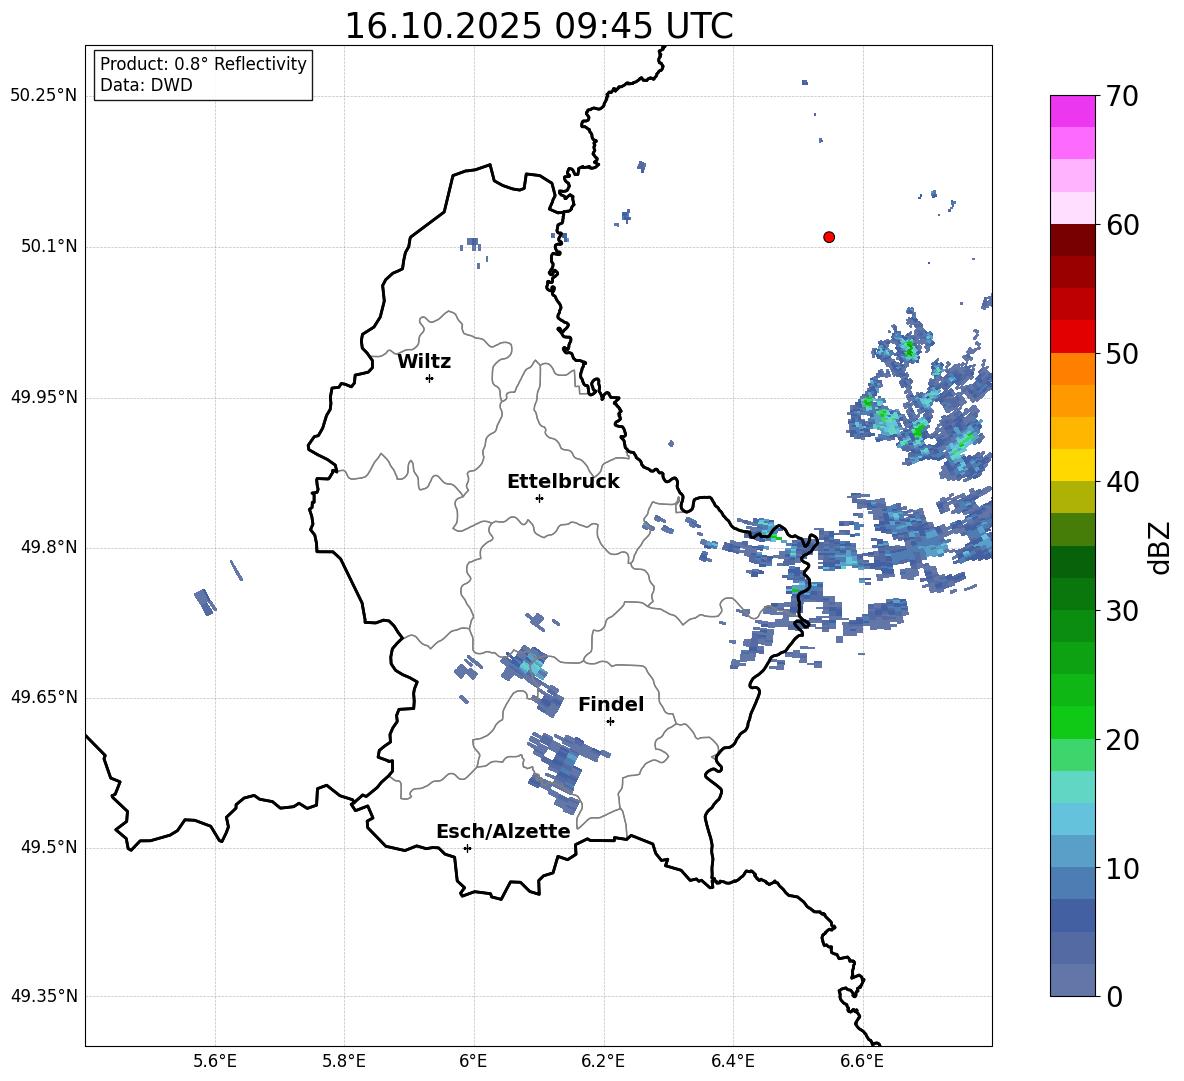Image resolution: width=1184 pixels, height=1081 pixels.
Task: Select the 'Findel' city label
Action: [x=611, y=704]
